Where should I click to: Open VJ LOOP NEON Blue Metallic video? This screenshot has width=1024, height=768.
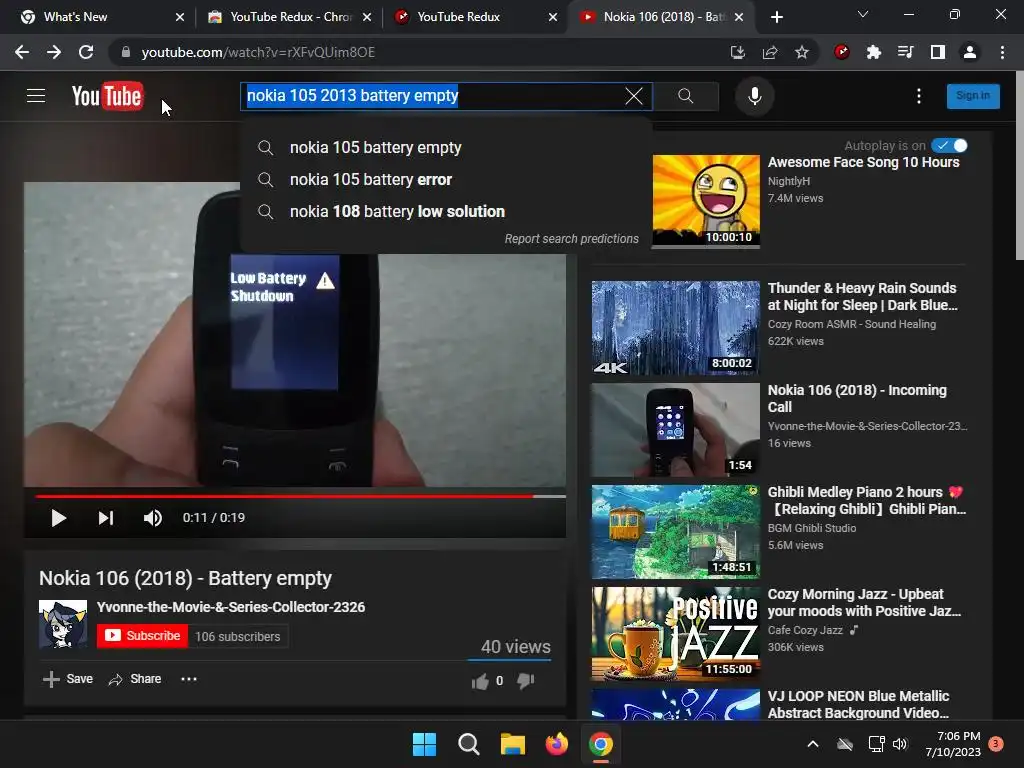[858, 705]
